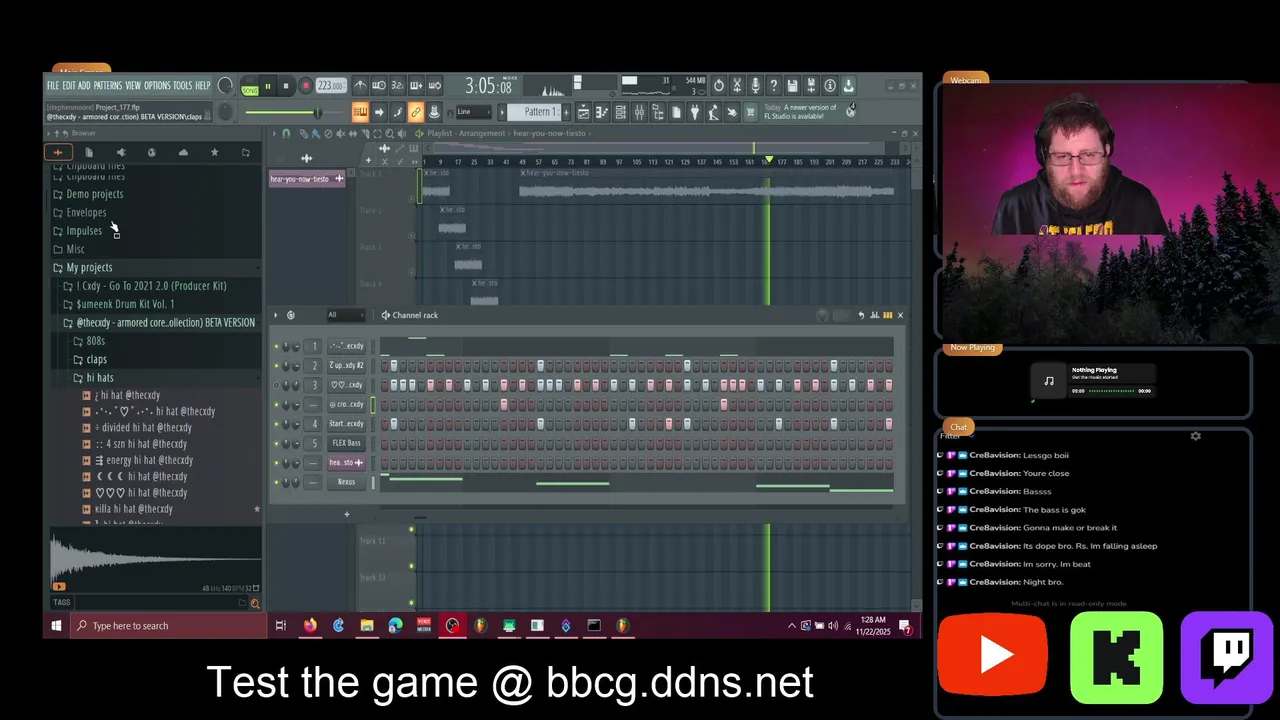The image size is (1280, 720).
Task: Click the microphone recording icon in toolbar
Action: [755, 86]
